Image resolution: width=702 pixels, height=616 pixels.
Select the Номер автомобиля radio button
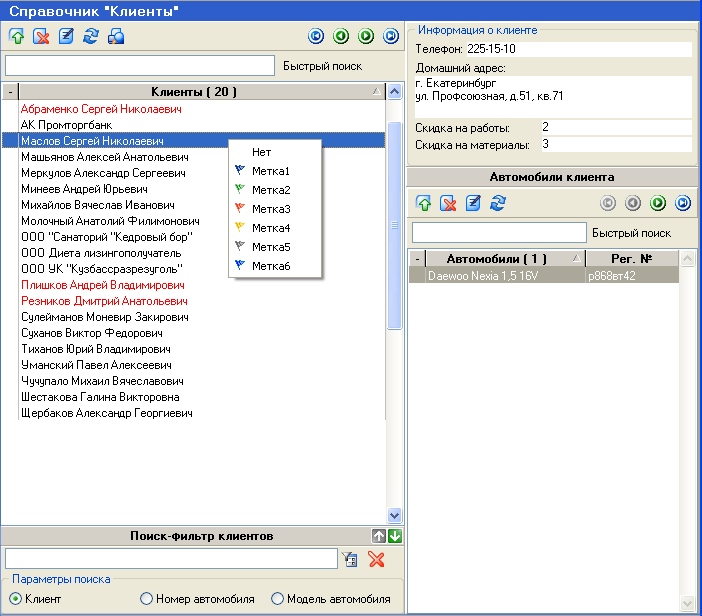(147, 599)
